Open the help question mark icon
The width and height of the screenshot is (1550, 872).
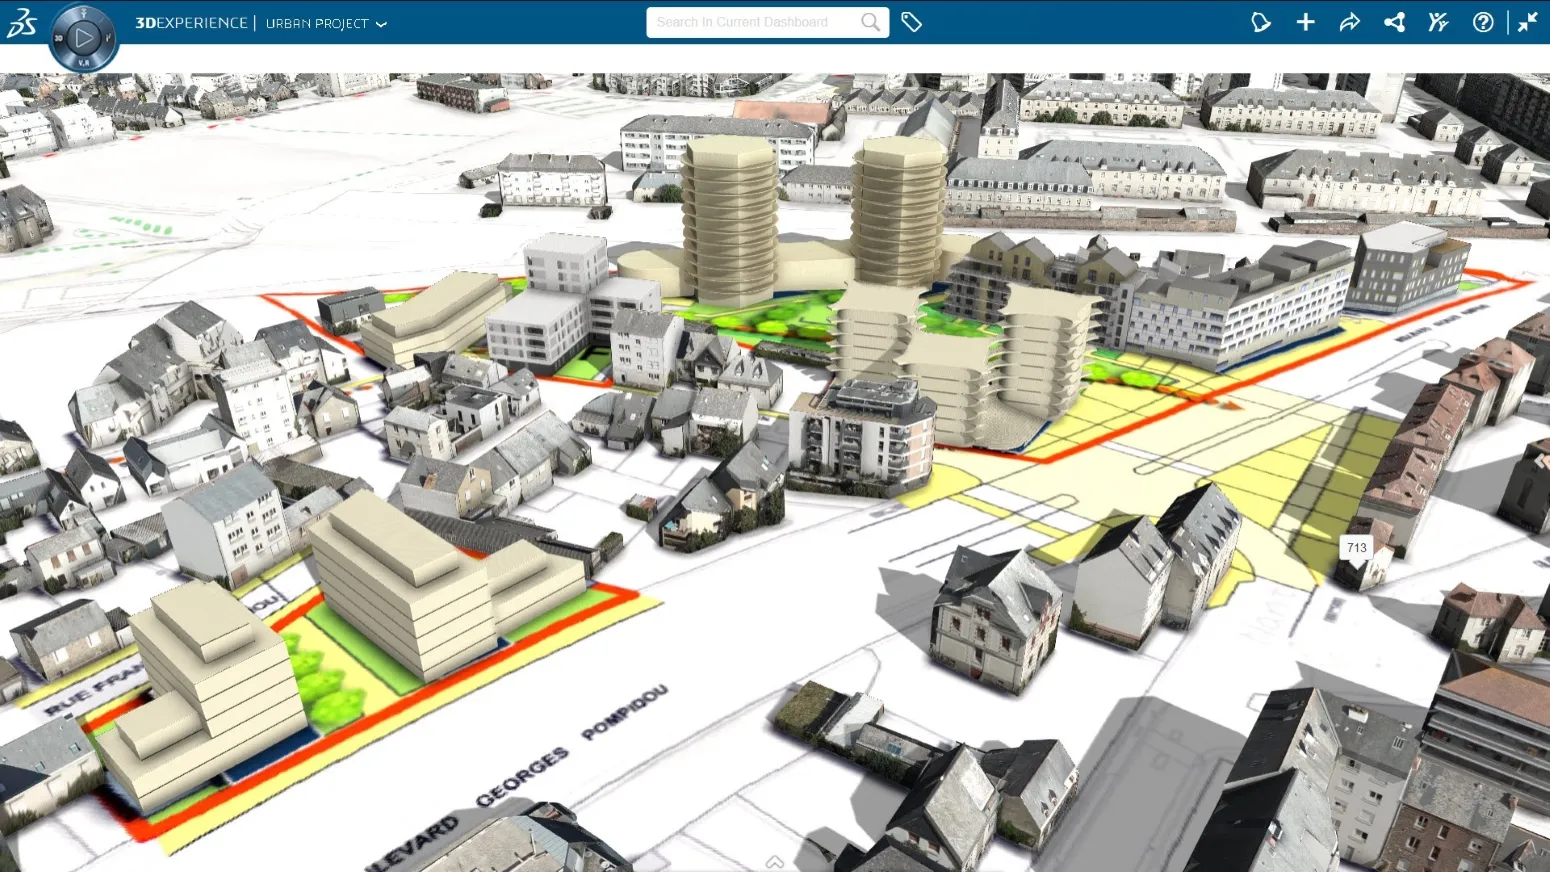pos(1483,21)
